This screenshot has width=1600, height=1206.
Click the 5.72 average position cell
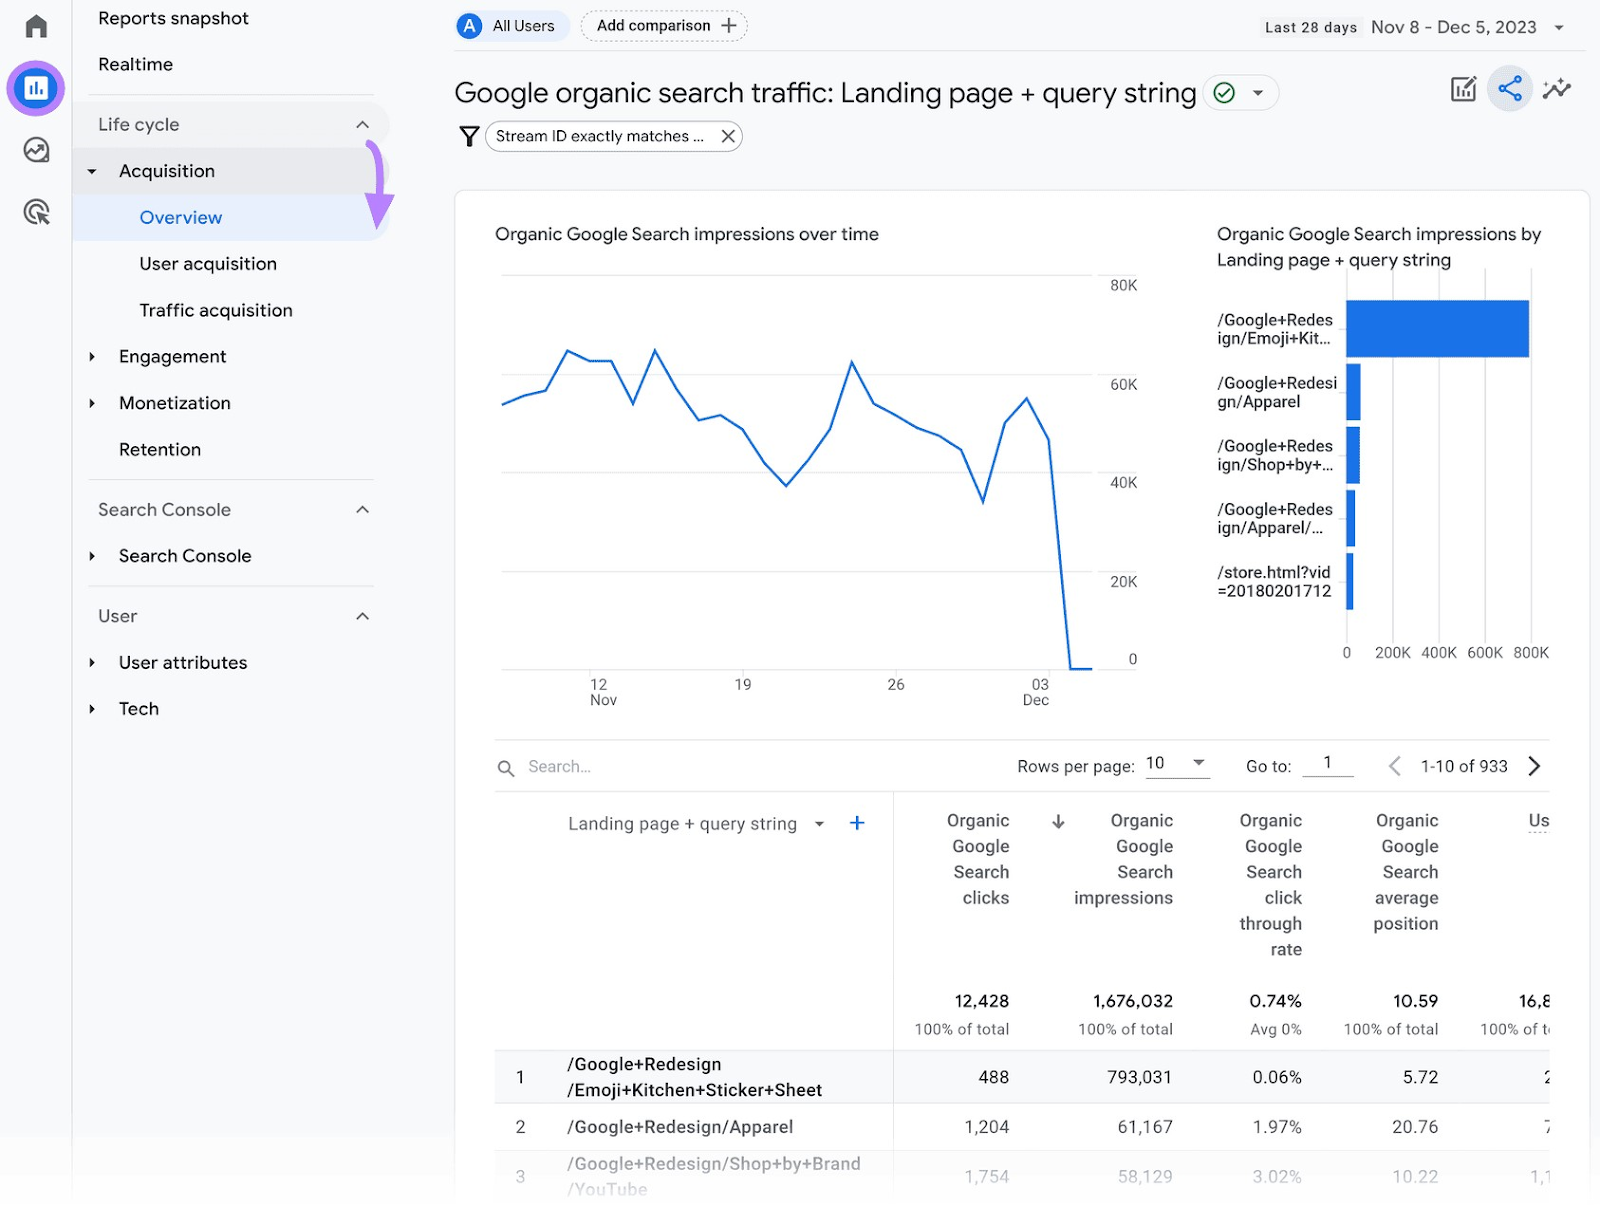[1420, 1077]
